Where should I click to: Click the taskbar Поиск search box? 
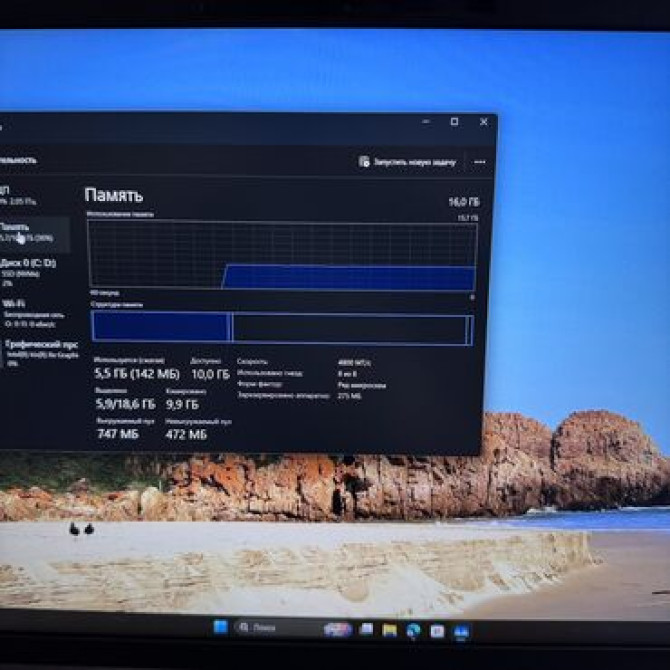[x=276, y=627]
